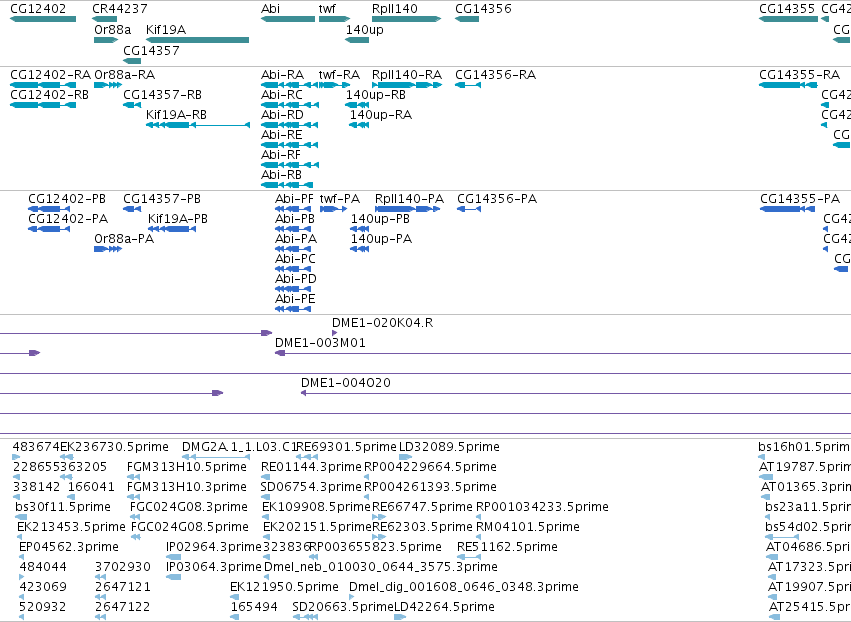Select the DME1-003M01 BAC label
This screenshot has width=851, height=622.
(x=320, y=343)
